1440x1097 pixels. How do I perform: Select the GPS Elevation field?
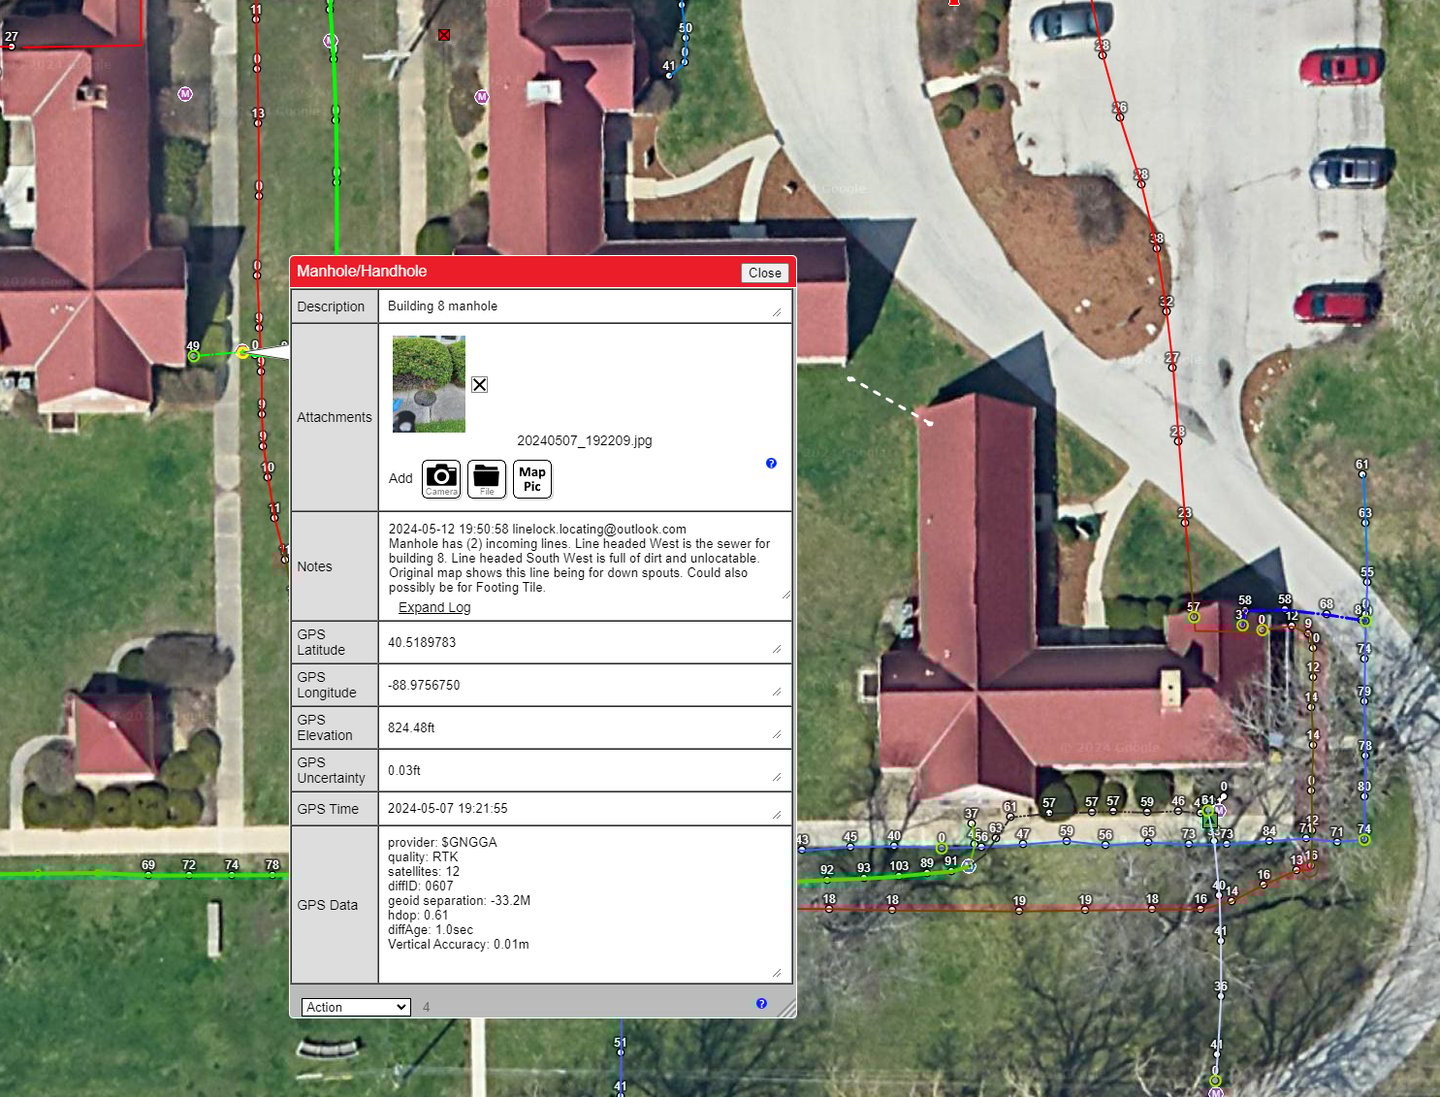click(x=585, y=728)
